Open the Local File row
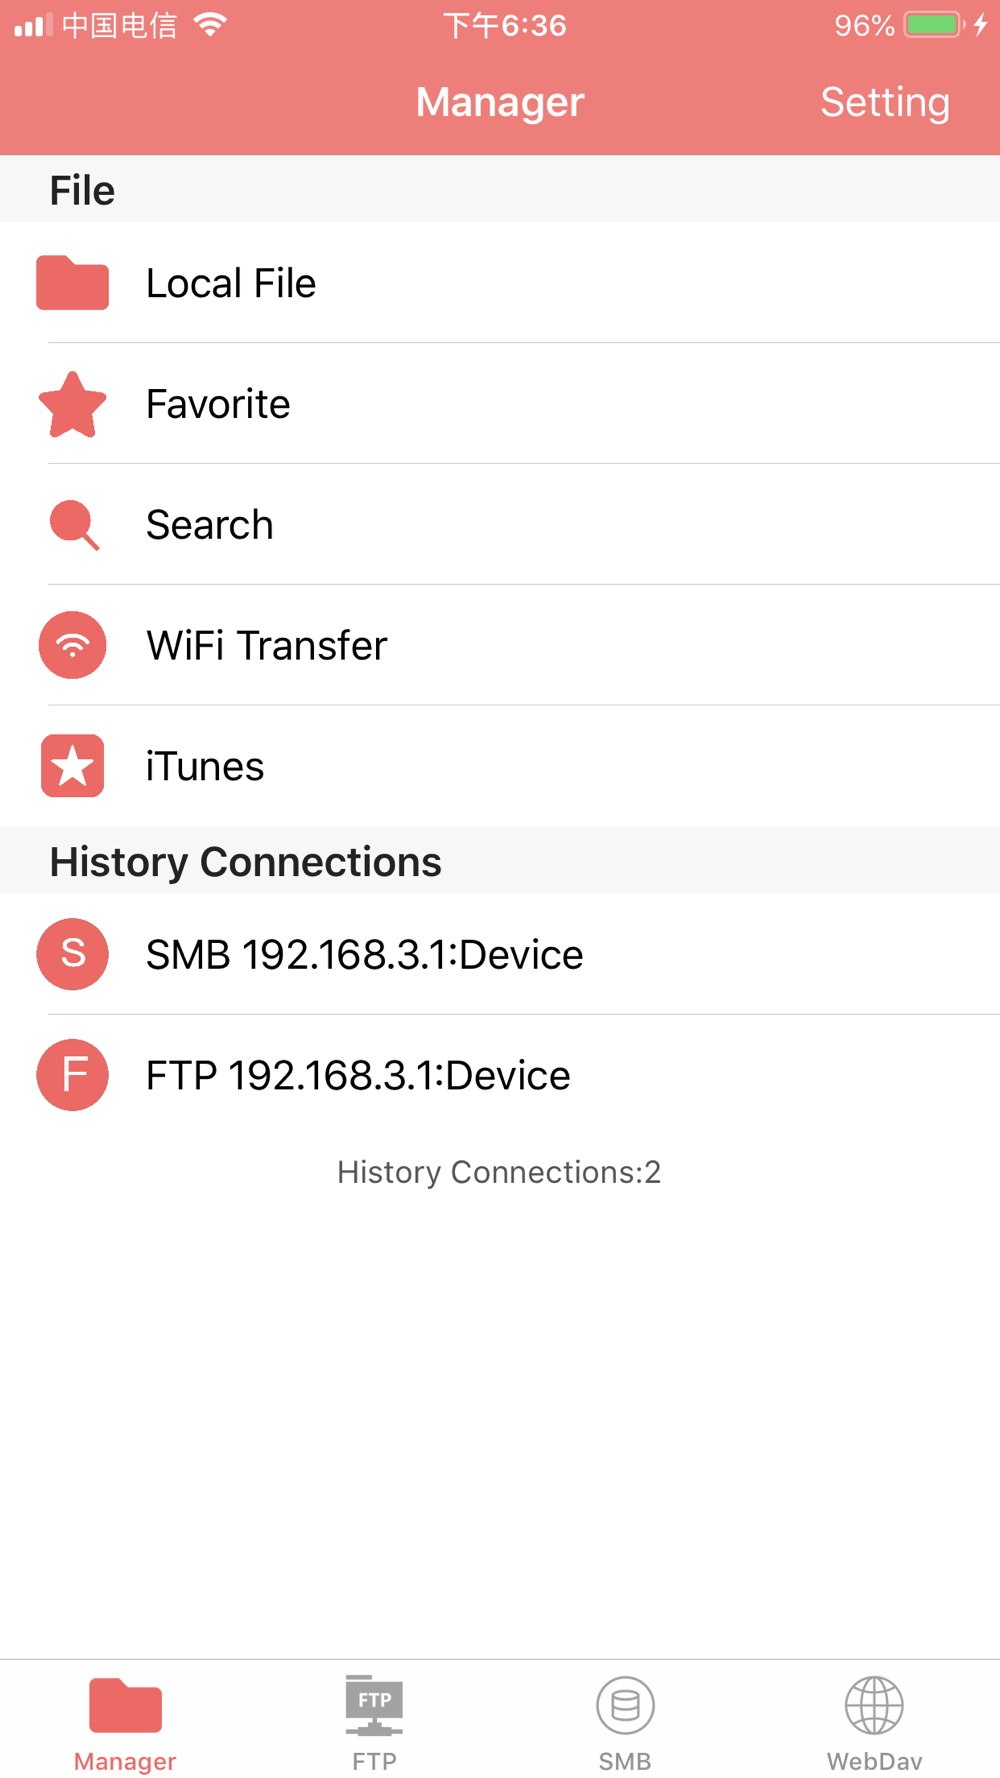The image size is (1000, 1778). pyautogui.click(x=500, y=283)
